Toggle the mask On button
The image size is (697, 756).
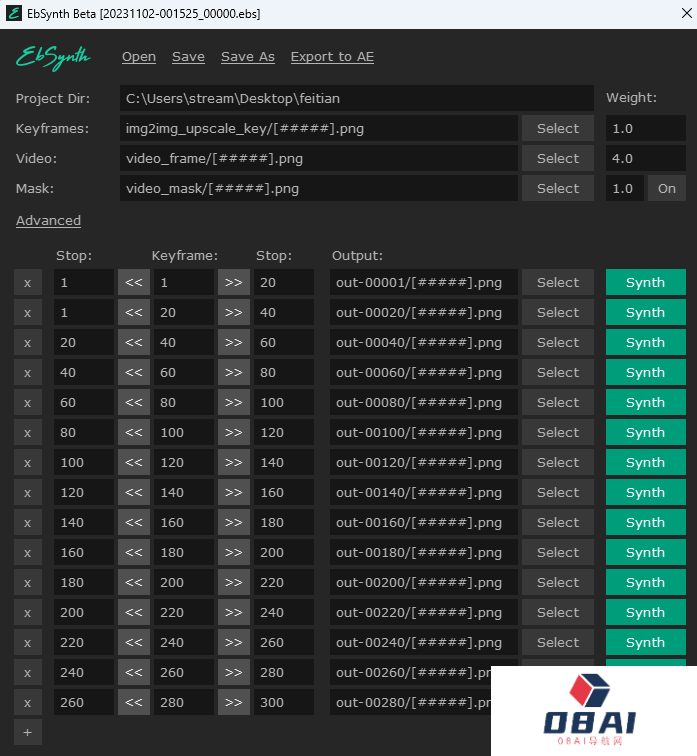coord(667,188)
